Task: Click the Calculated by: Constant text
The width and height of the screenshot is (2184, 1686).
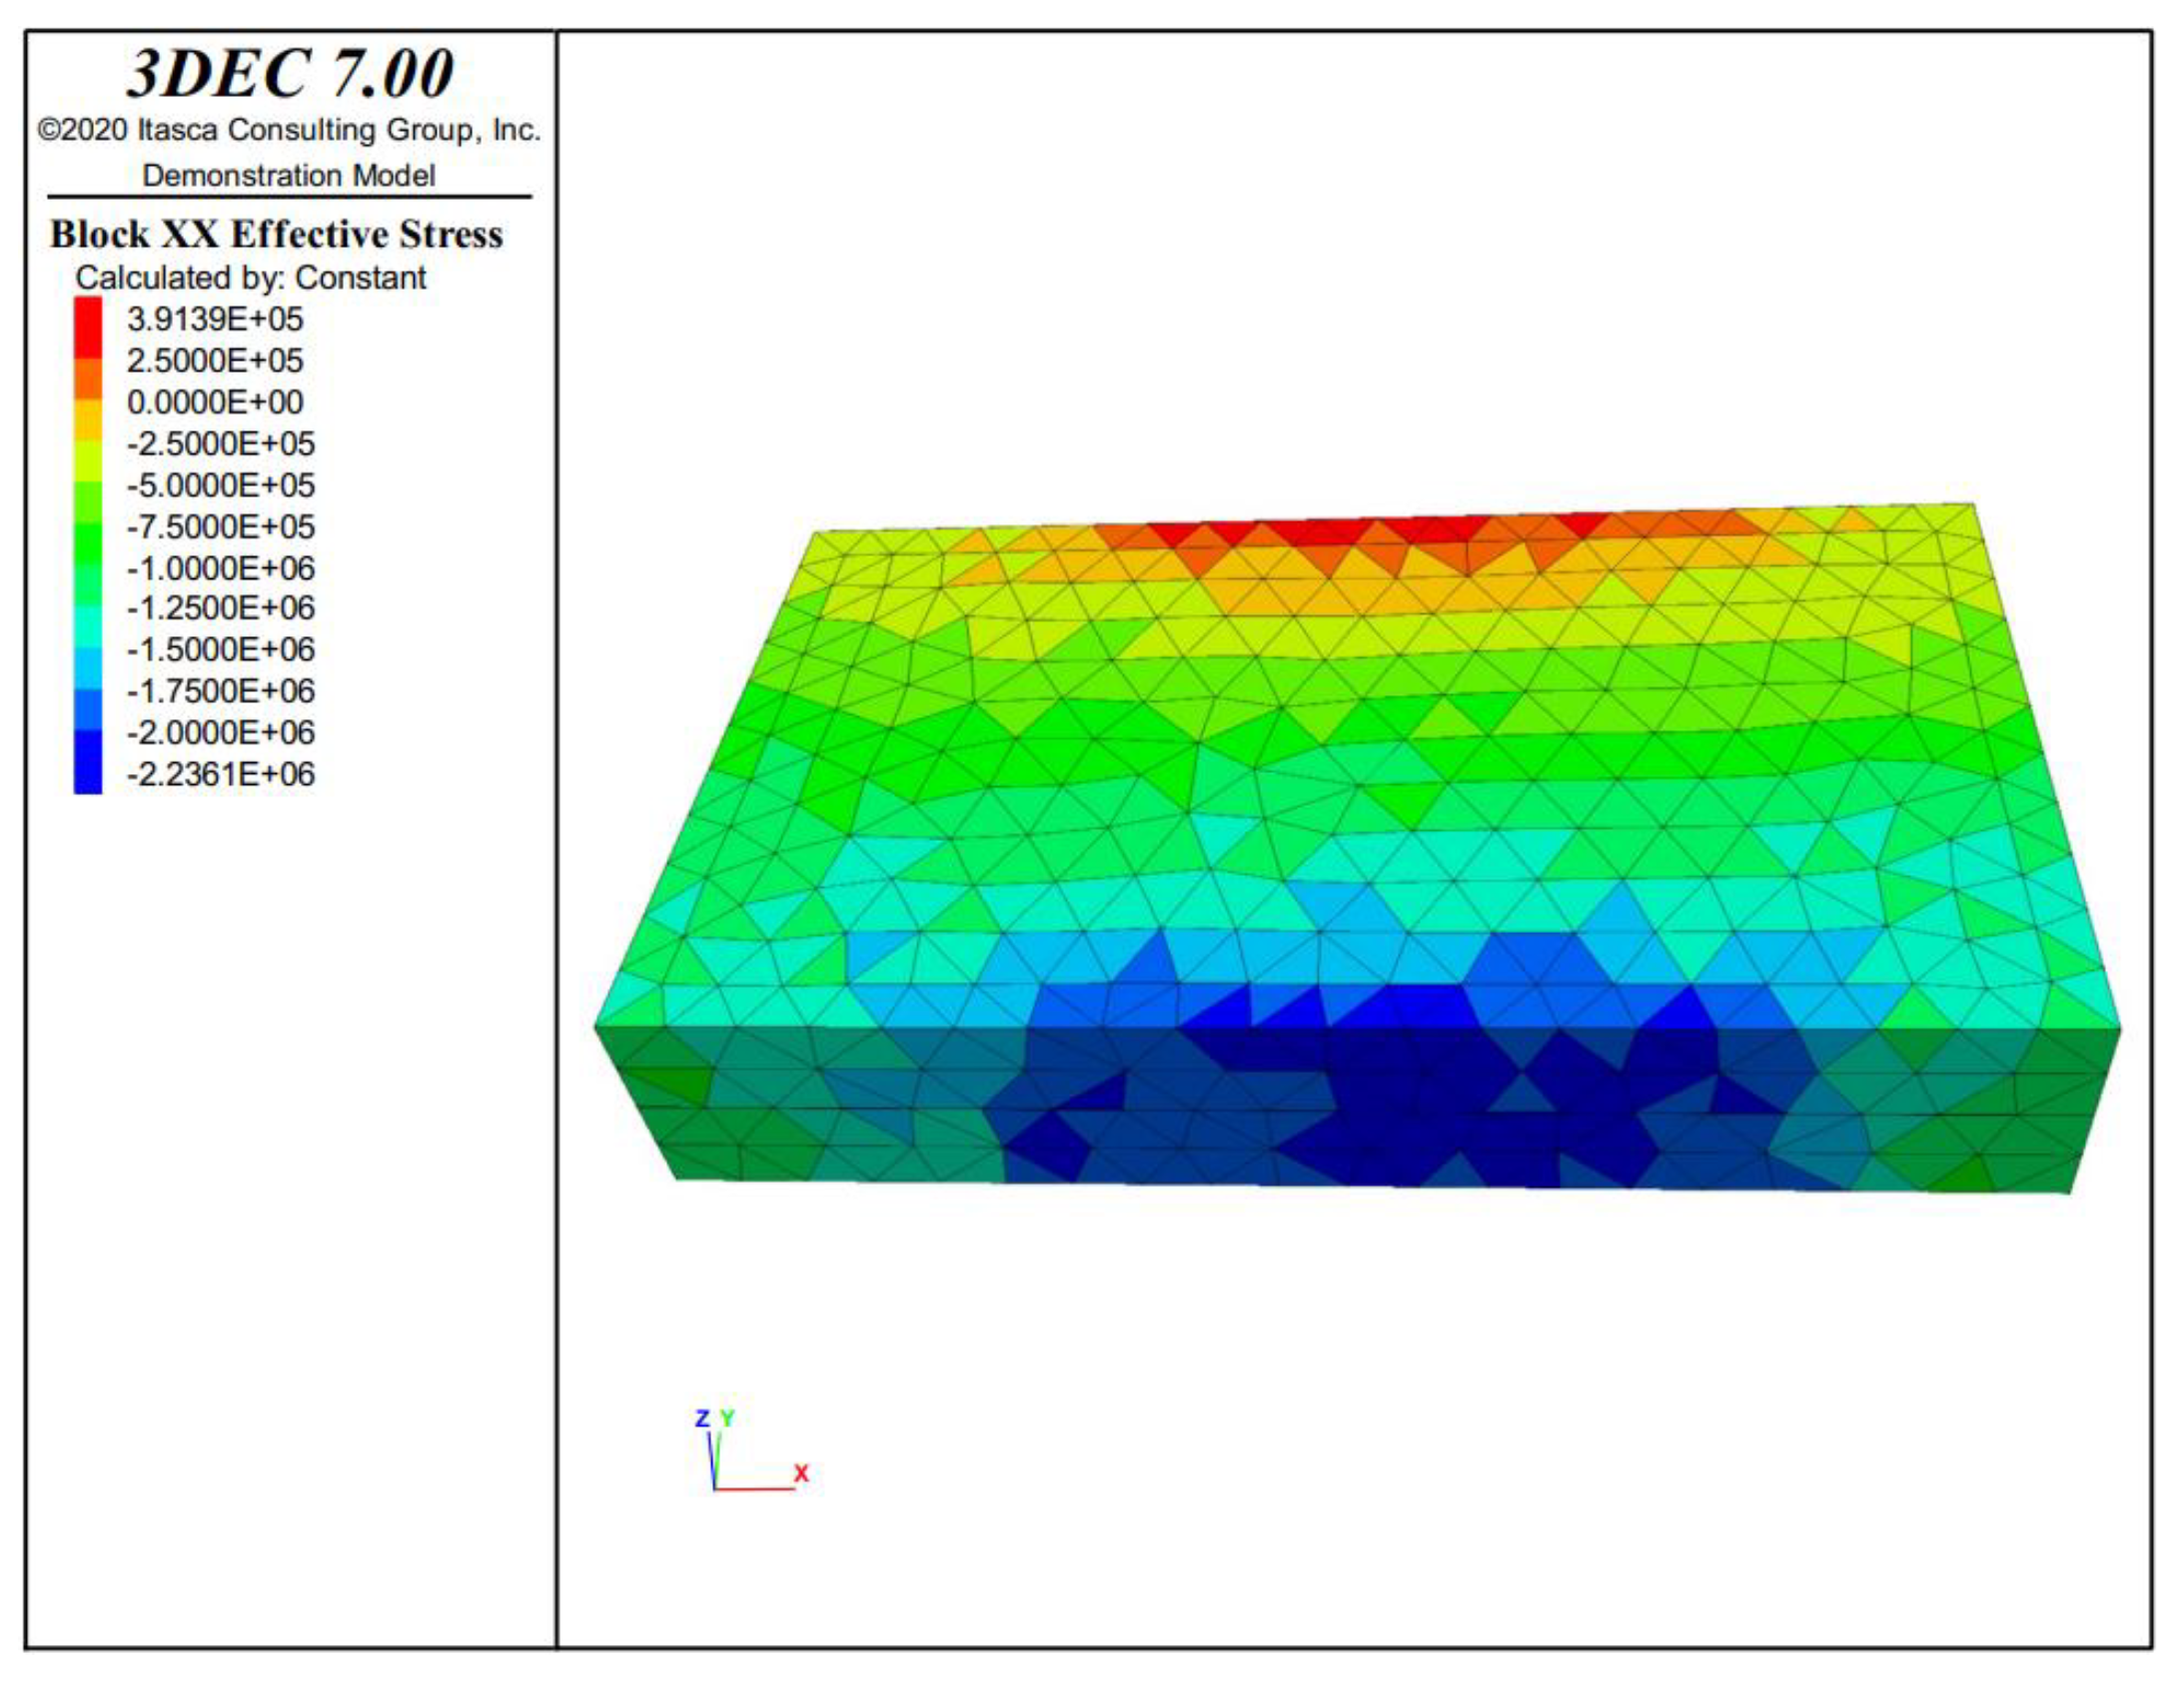Action: 251,277
